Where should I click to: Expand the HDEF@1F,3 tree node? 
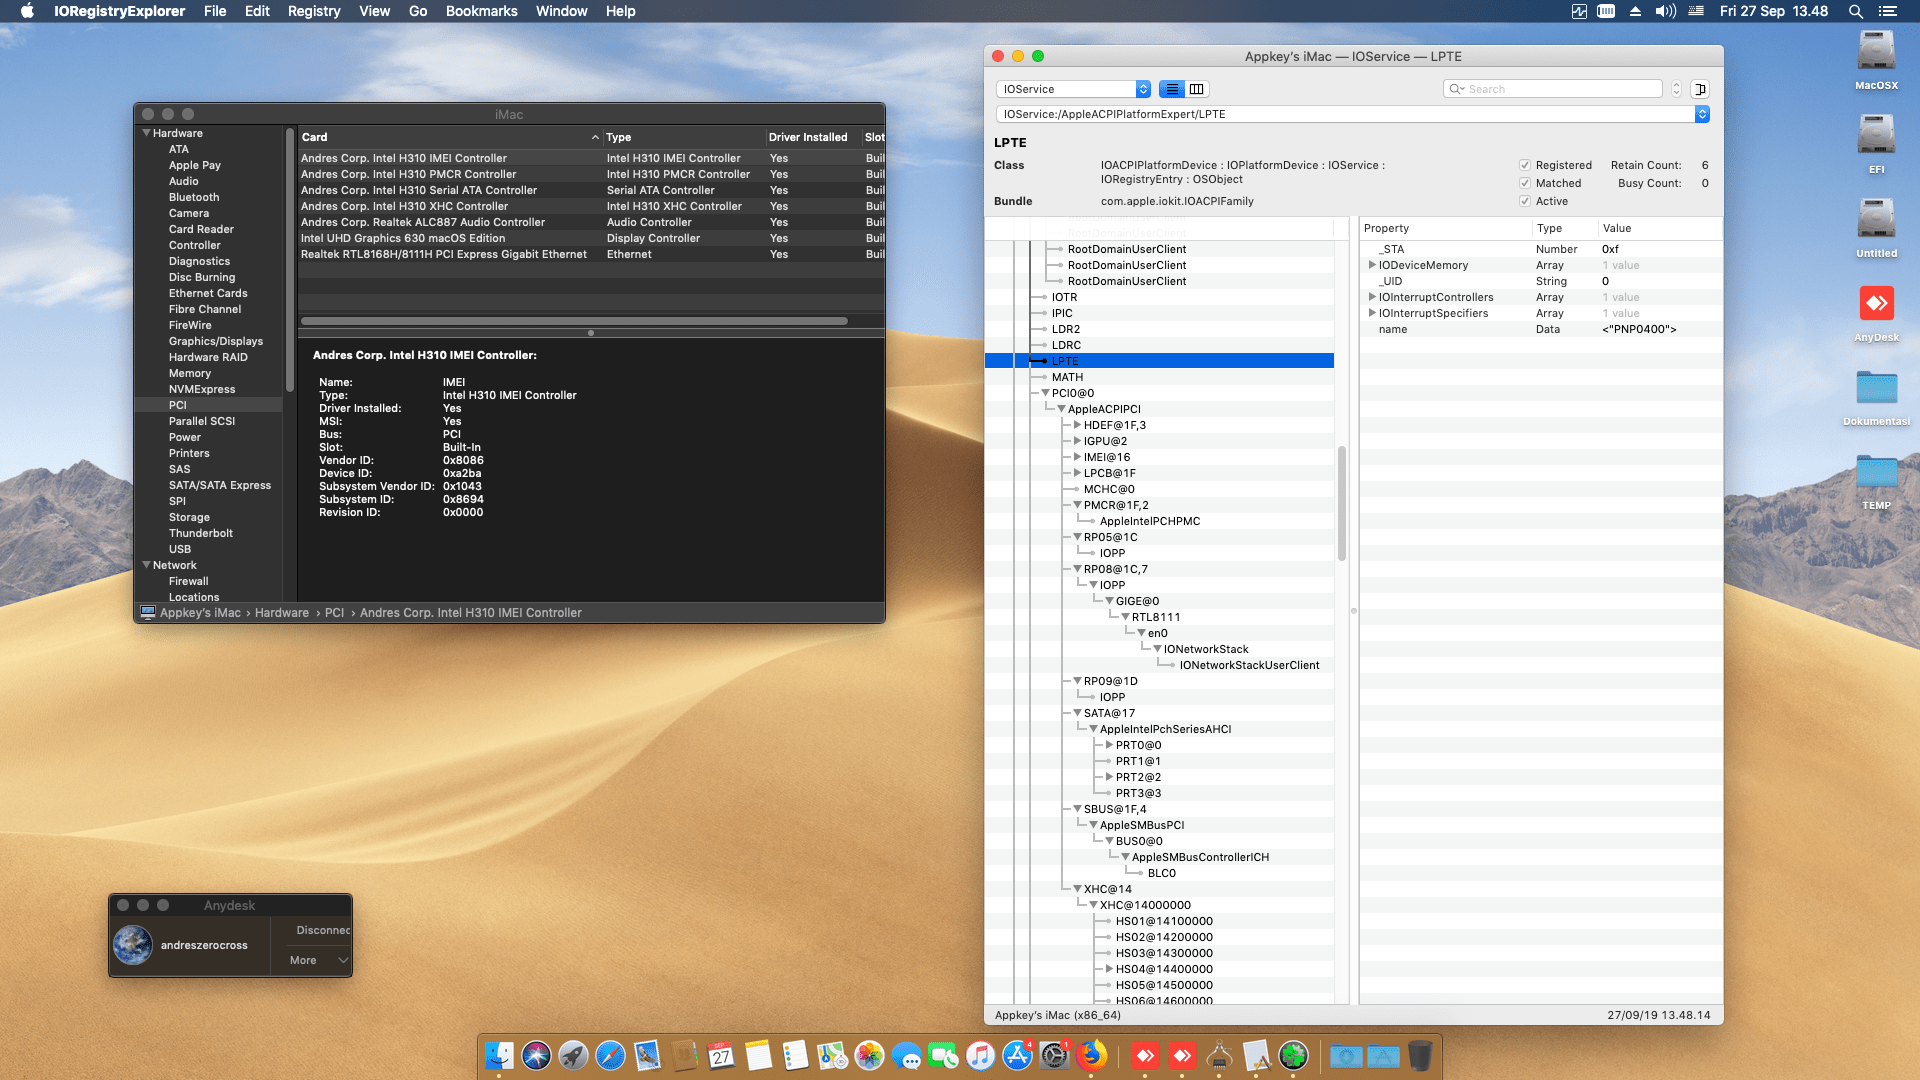(1077, 425)
